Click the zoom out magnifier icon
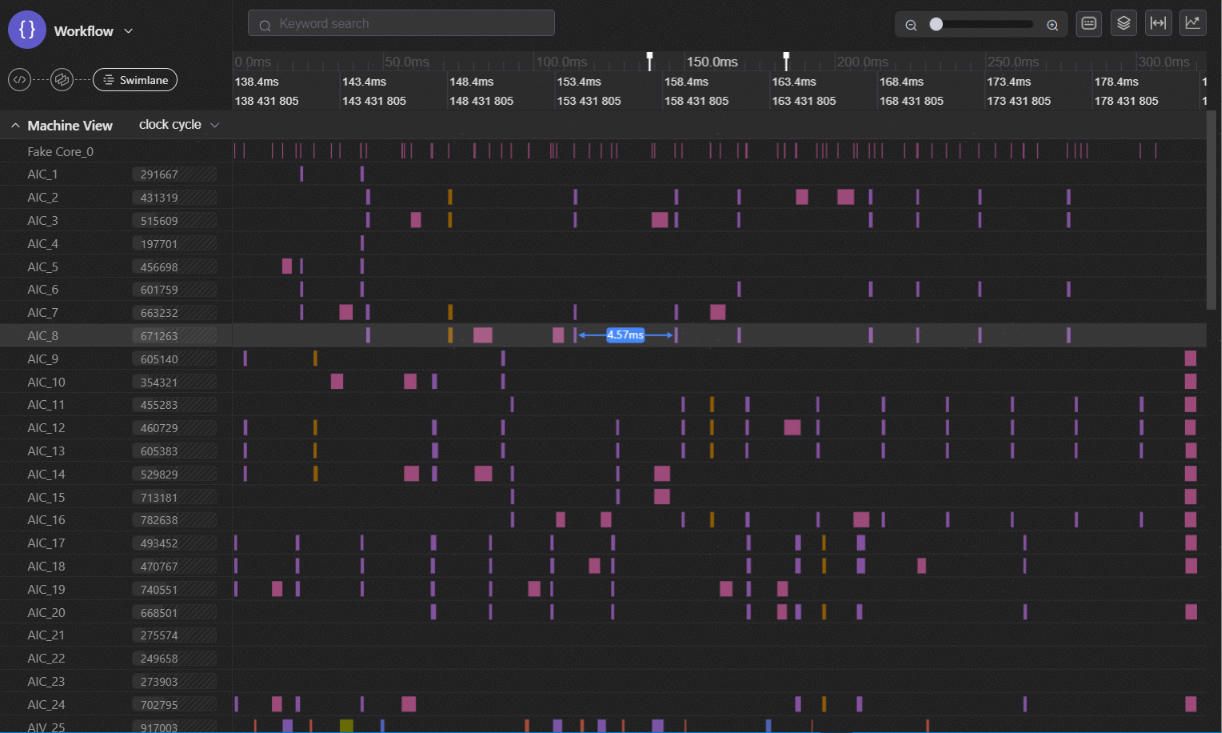1222x733 pixels. coord(911,25)
